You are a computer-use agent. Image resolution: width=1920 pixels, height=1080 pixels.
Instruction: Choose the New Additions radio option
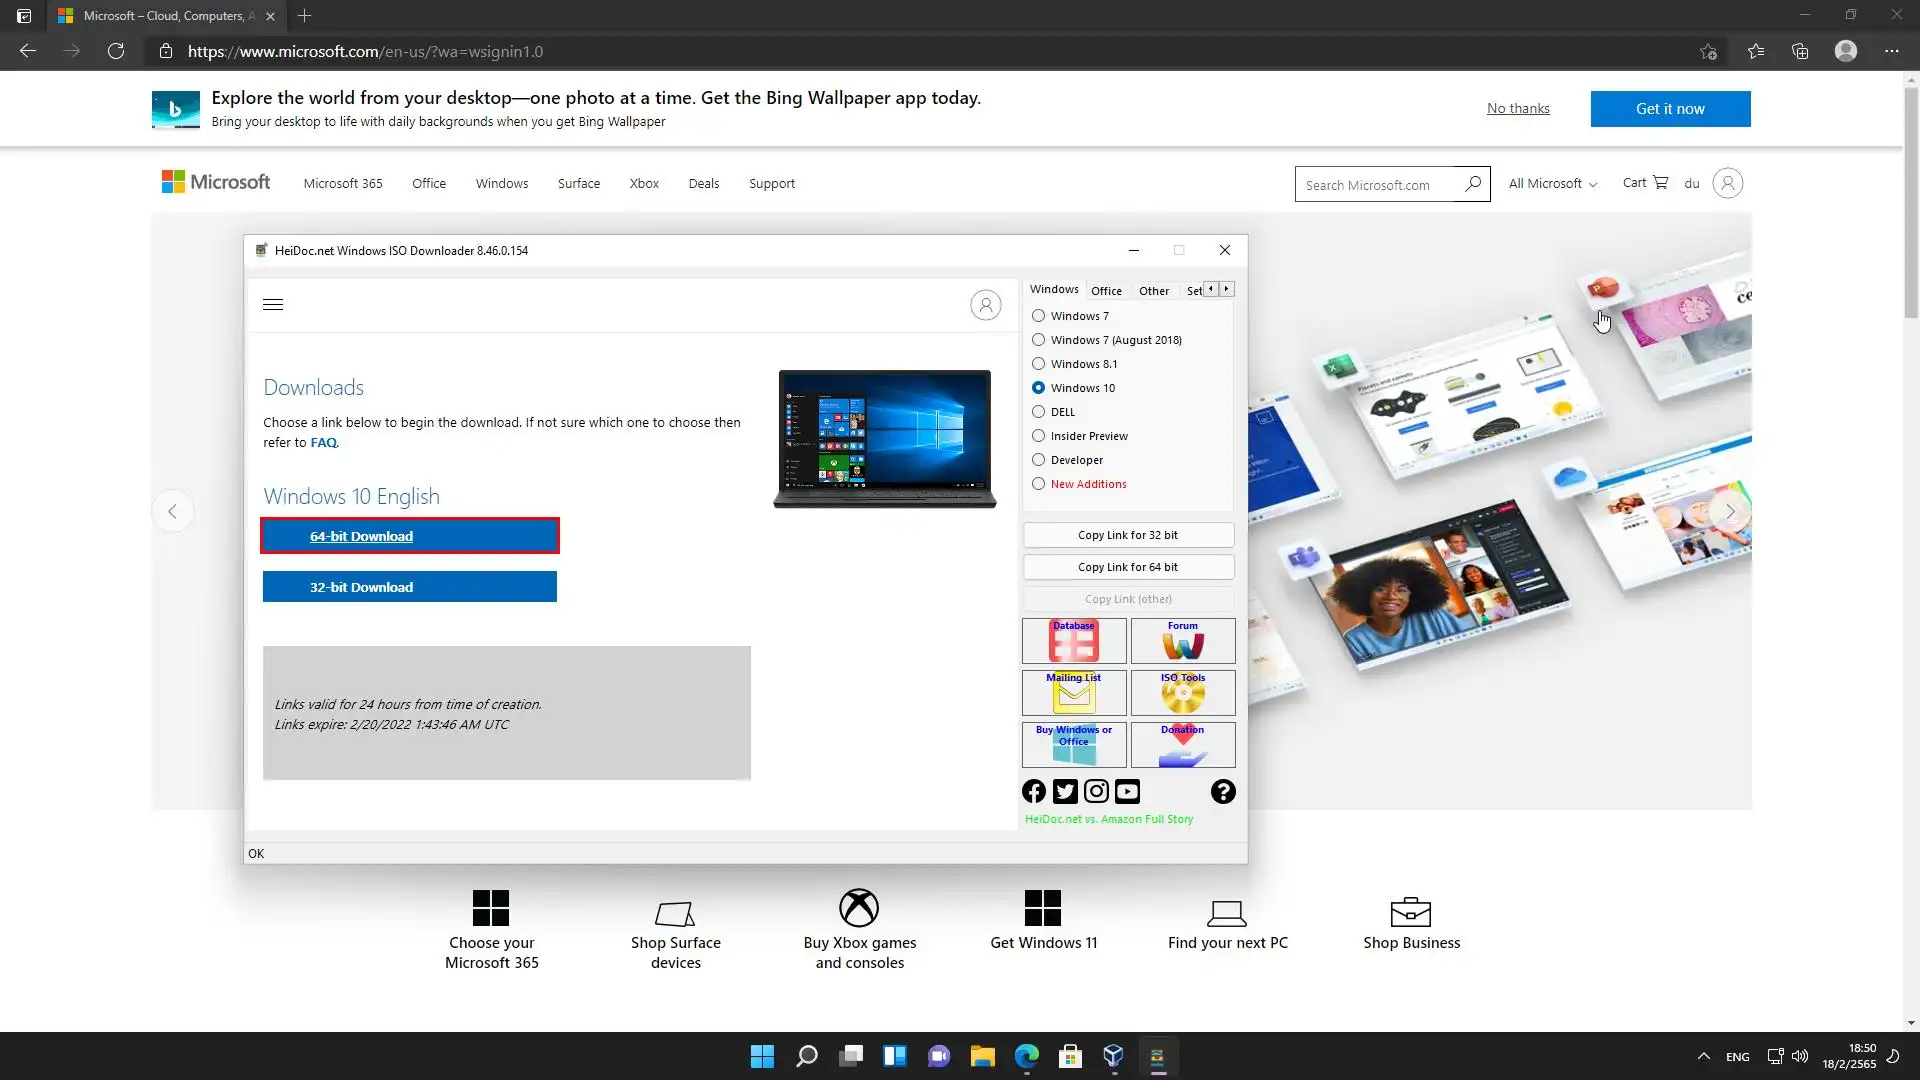pyautogui.click(x=1039, y=484)
